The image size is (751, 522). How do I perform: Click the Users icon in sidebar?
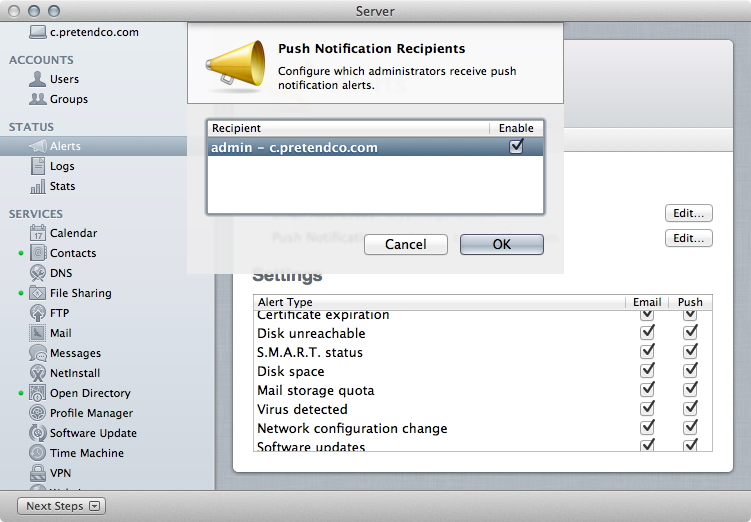pos(38,79)
